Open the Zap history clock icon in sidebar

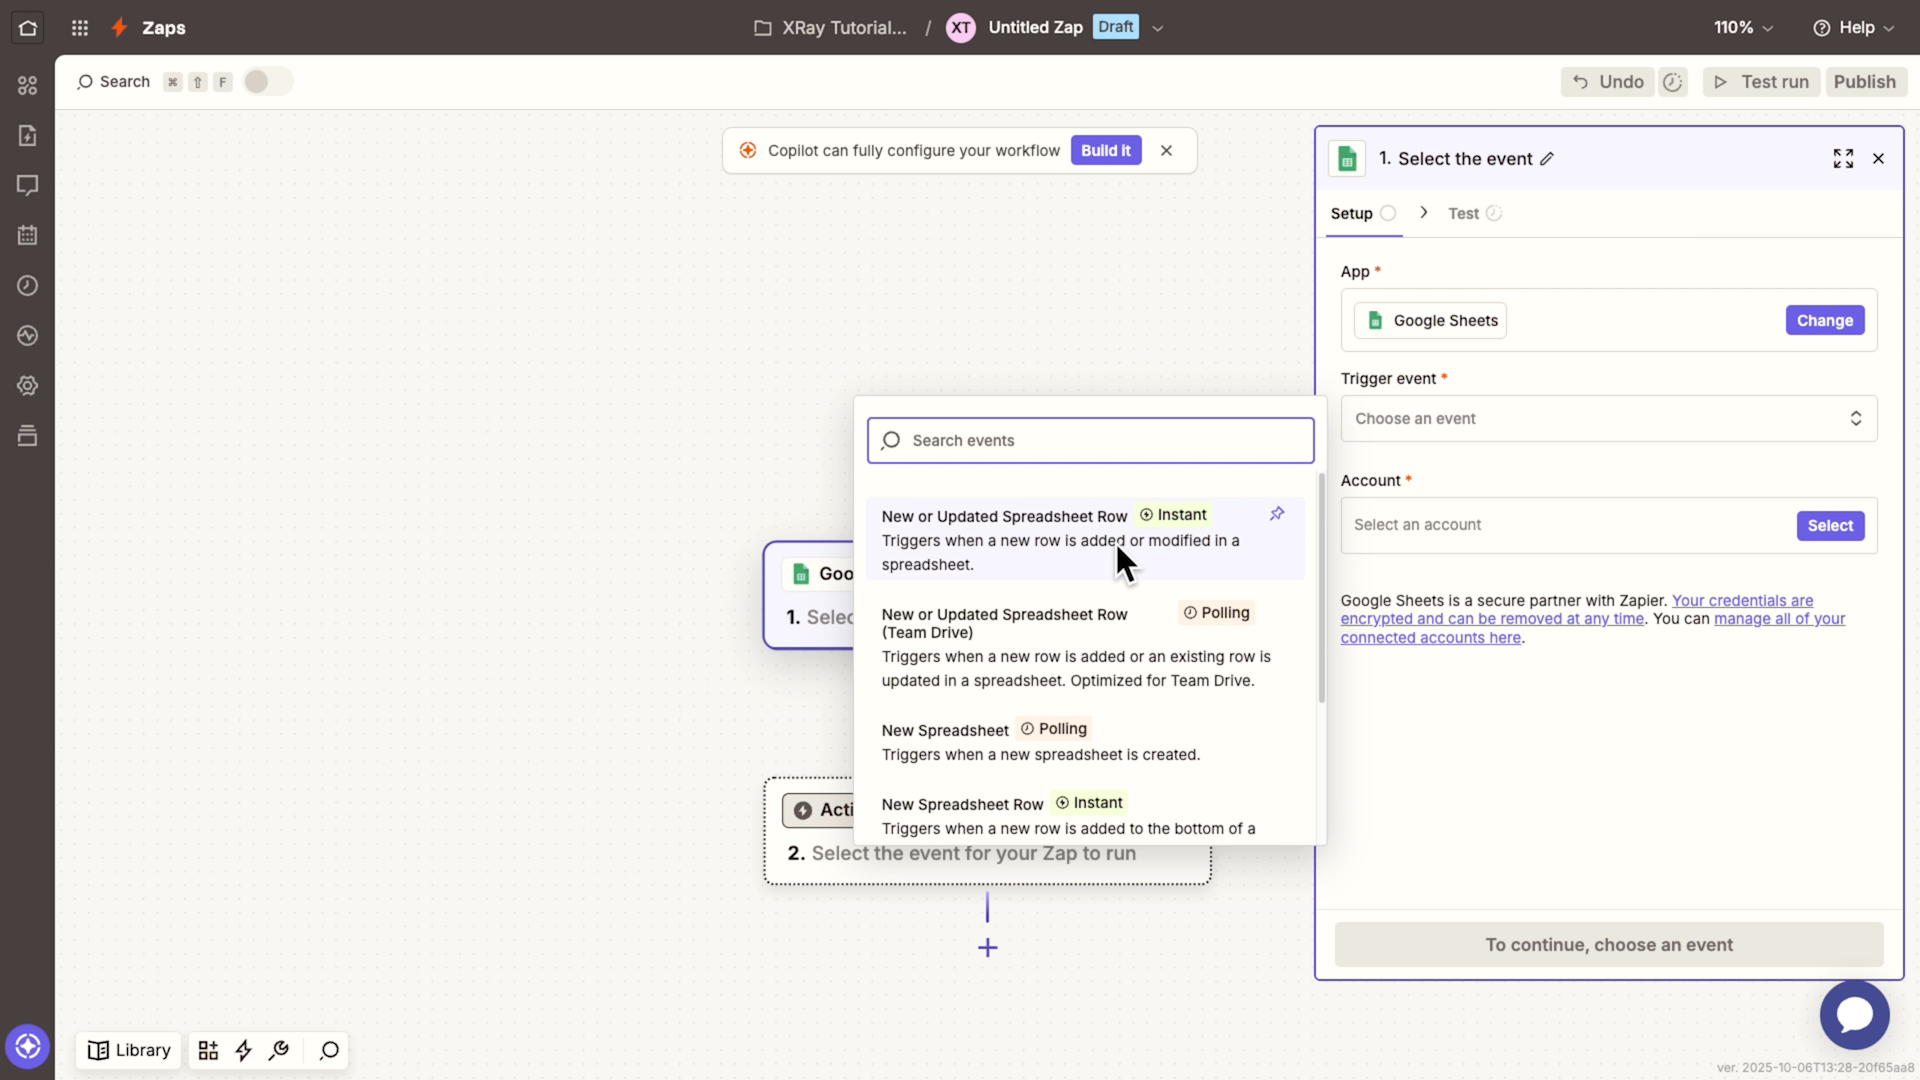pyautogui.click(x=27, y=286)
